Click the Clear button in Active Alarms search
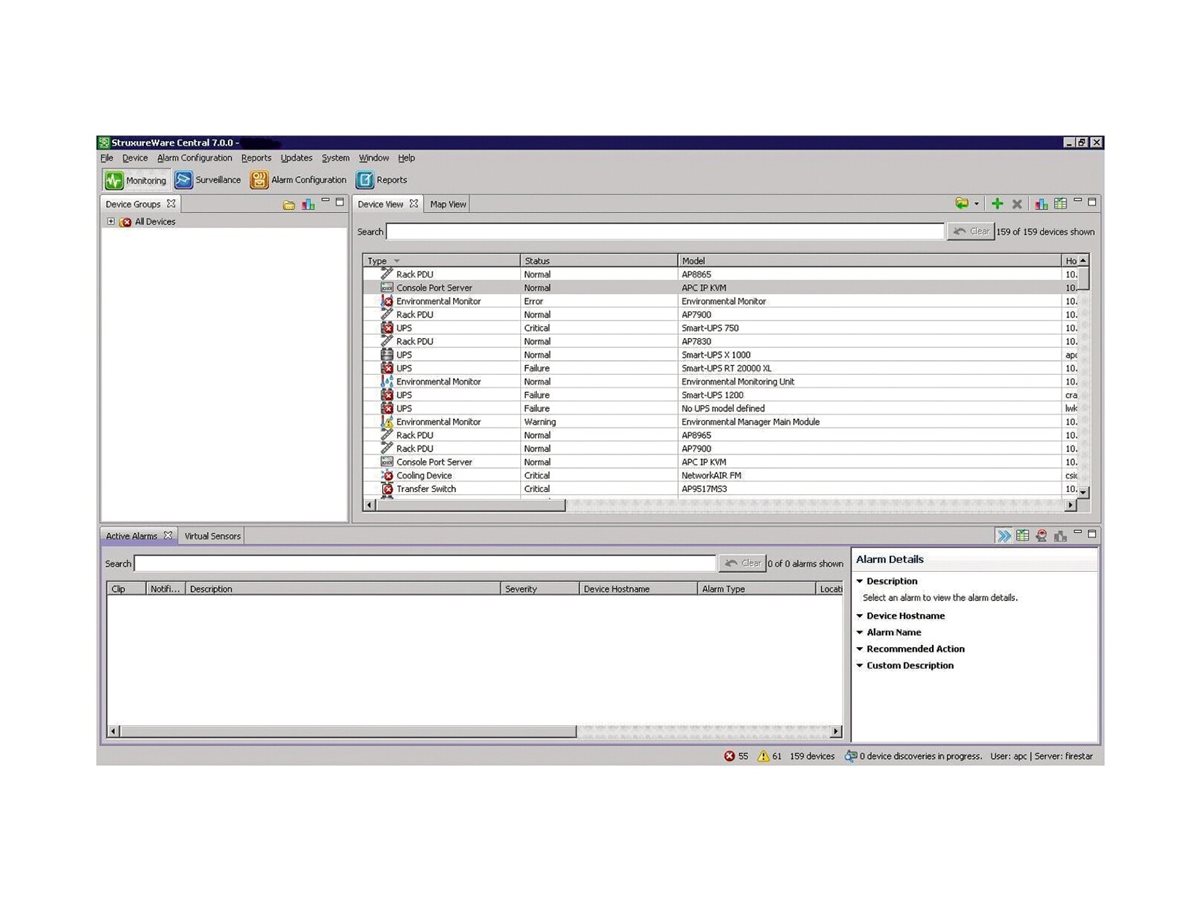Screen dimensions: 1200x900 (x=742, y=563)
